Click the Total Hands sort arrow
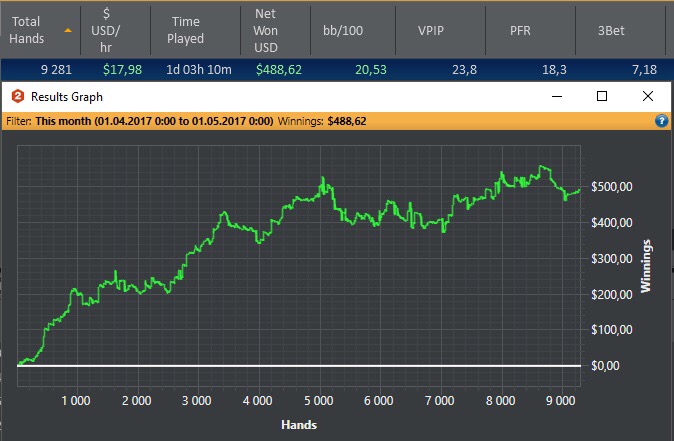 pos(67,30)
